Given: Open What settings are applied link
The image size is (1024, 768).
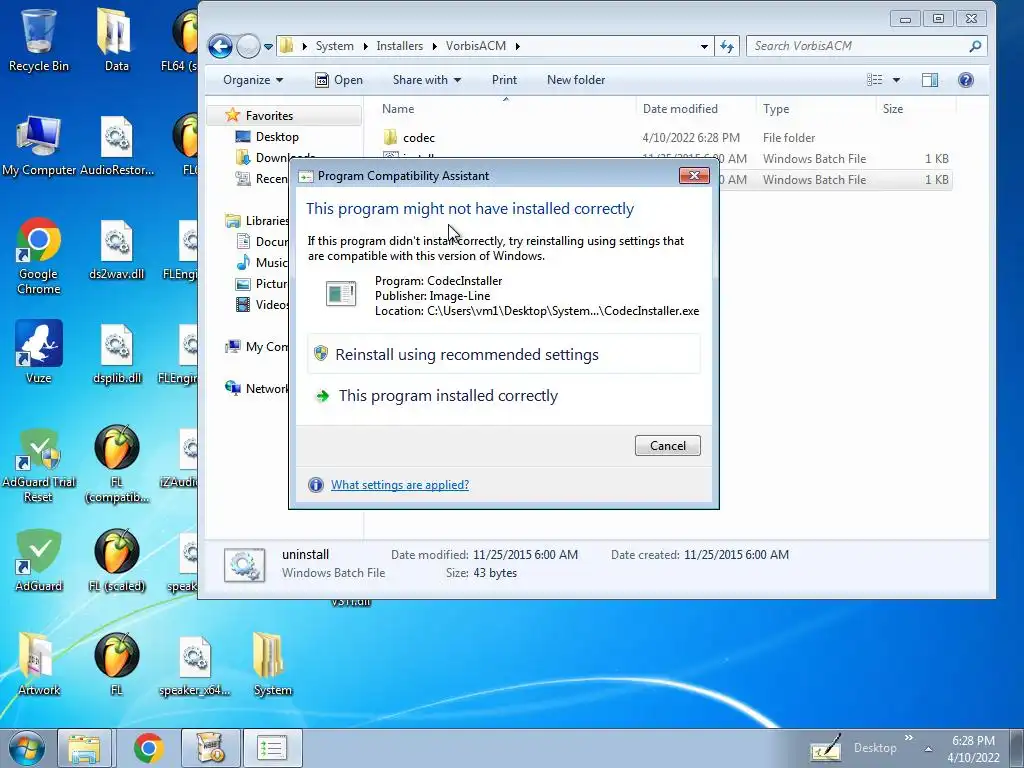Looking at the screenshot, I should pyautogui.click(x=400, y=485).
